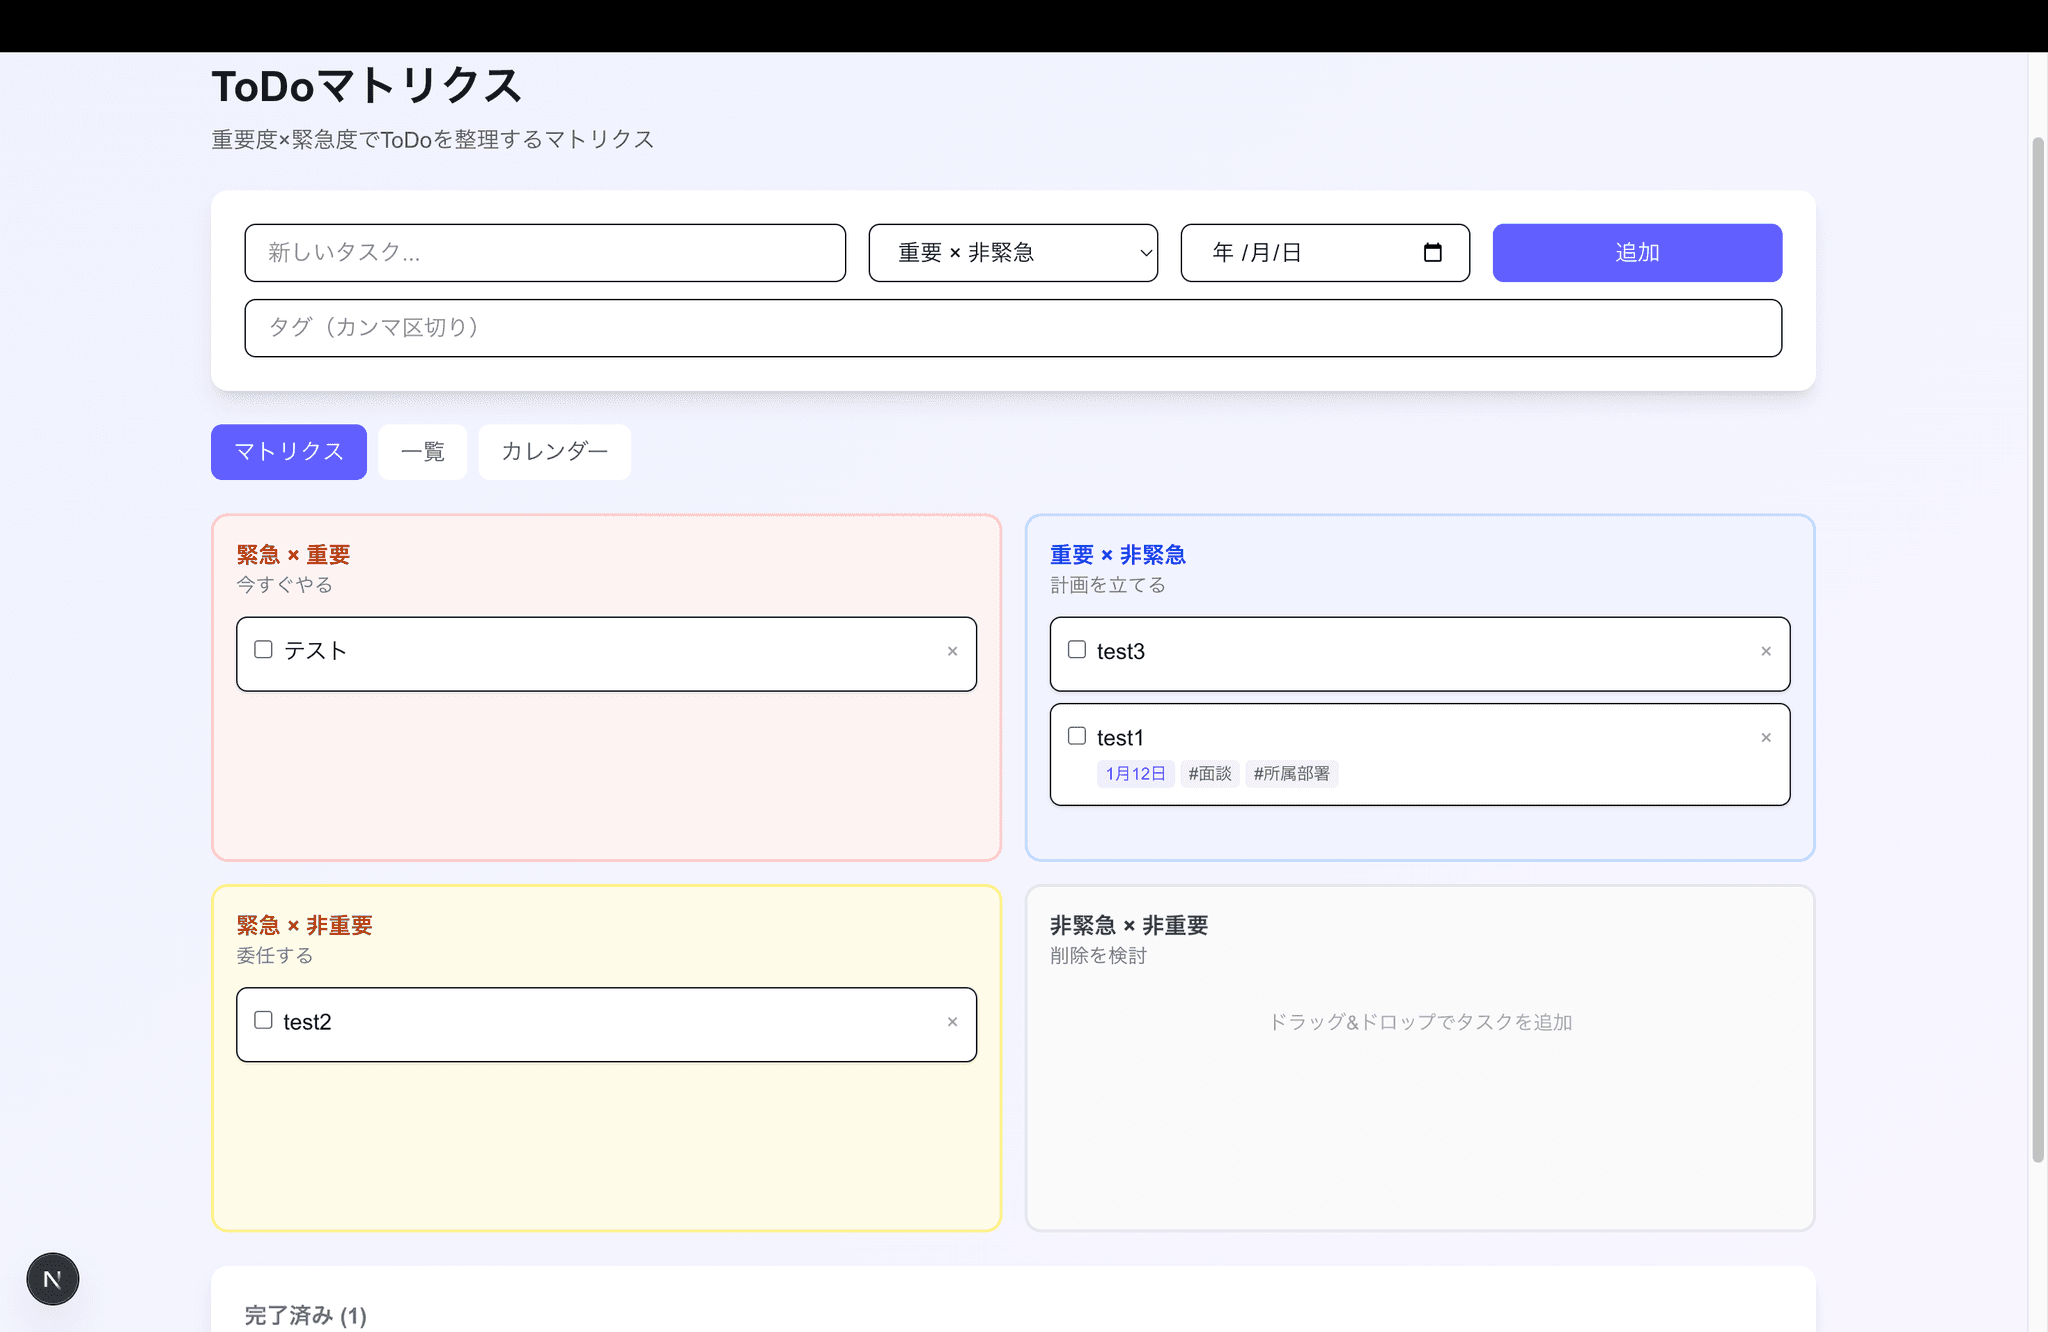The image size is (2048, 1332).
Task: Click the × to delete task test3
Action: click(x=1765, y=651)
